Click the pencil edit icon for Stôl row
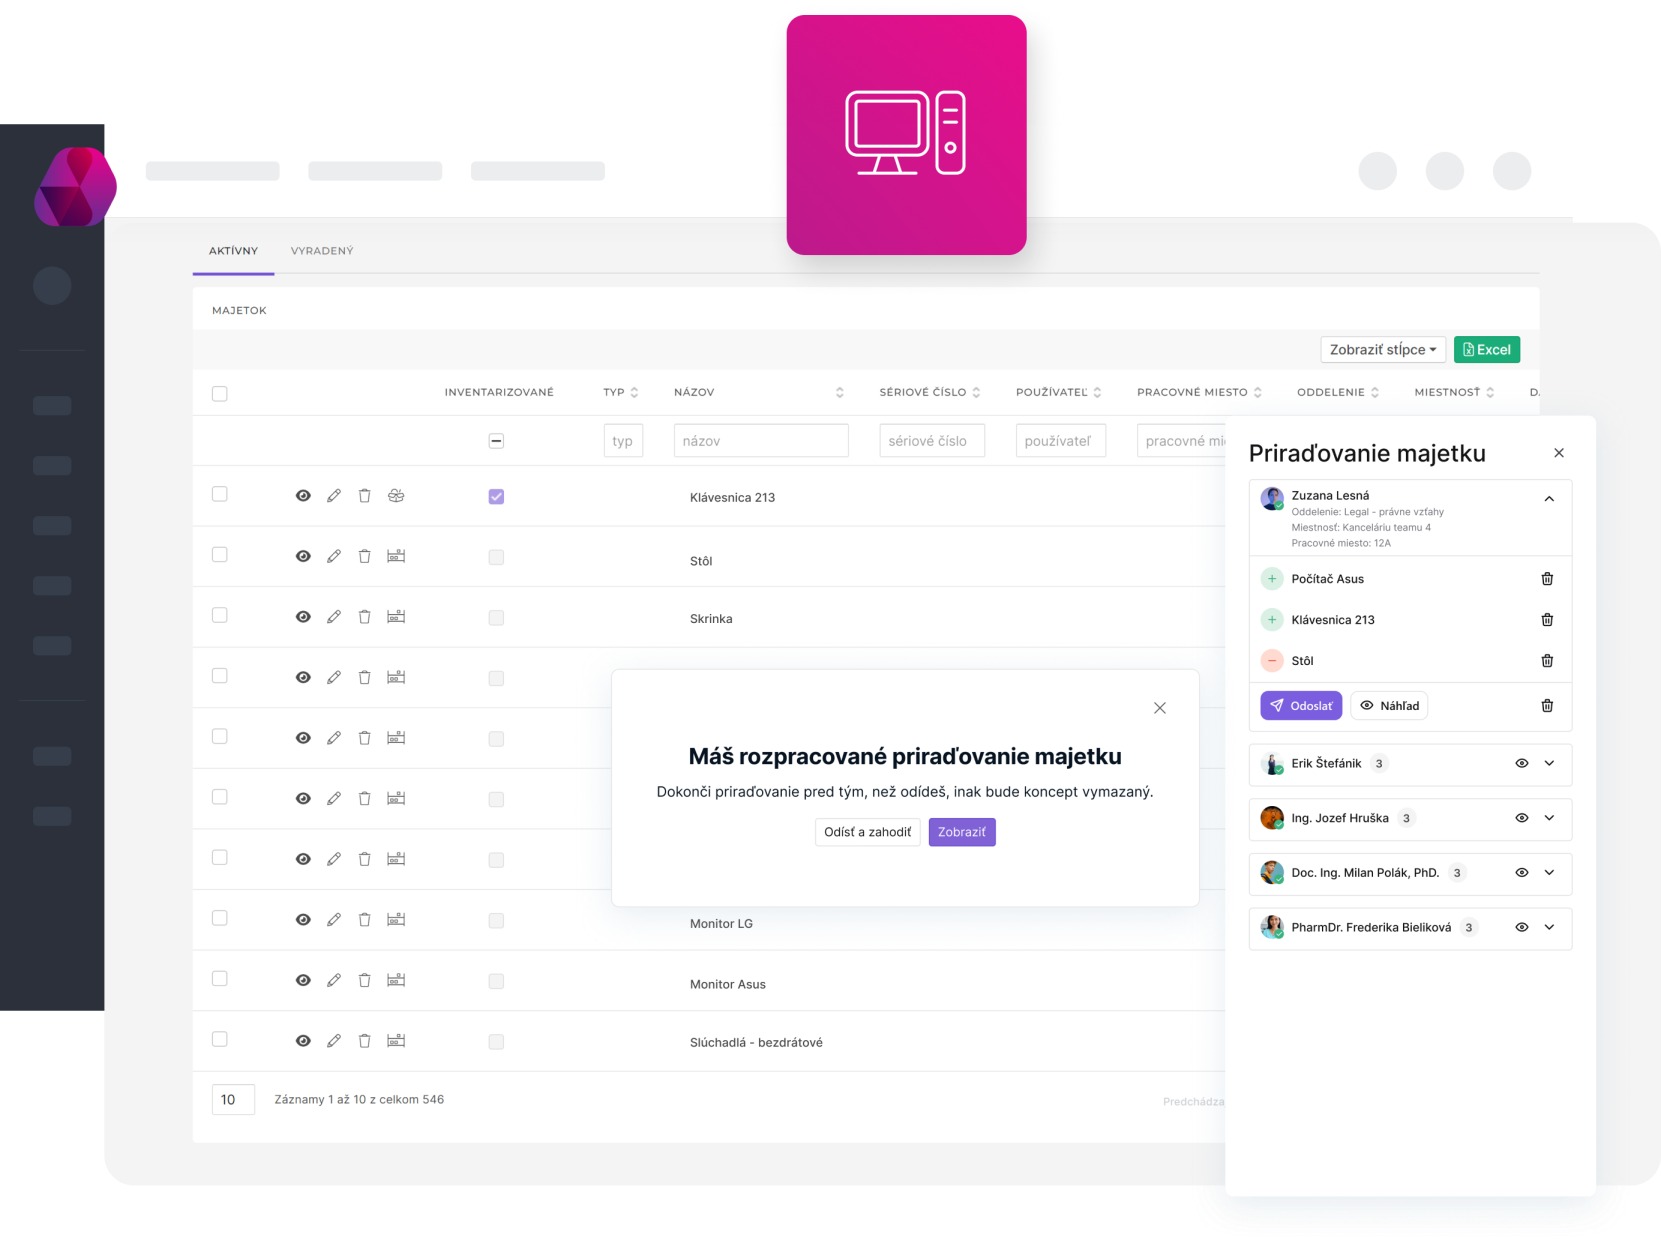The width and height of the screenshot is (1661, 1243). [334, 556]
